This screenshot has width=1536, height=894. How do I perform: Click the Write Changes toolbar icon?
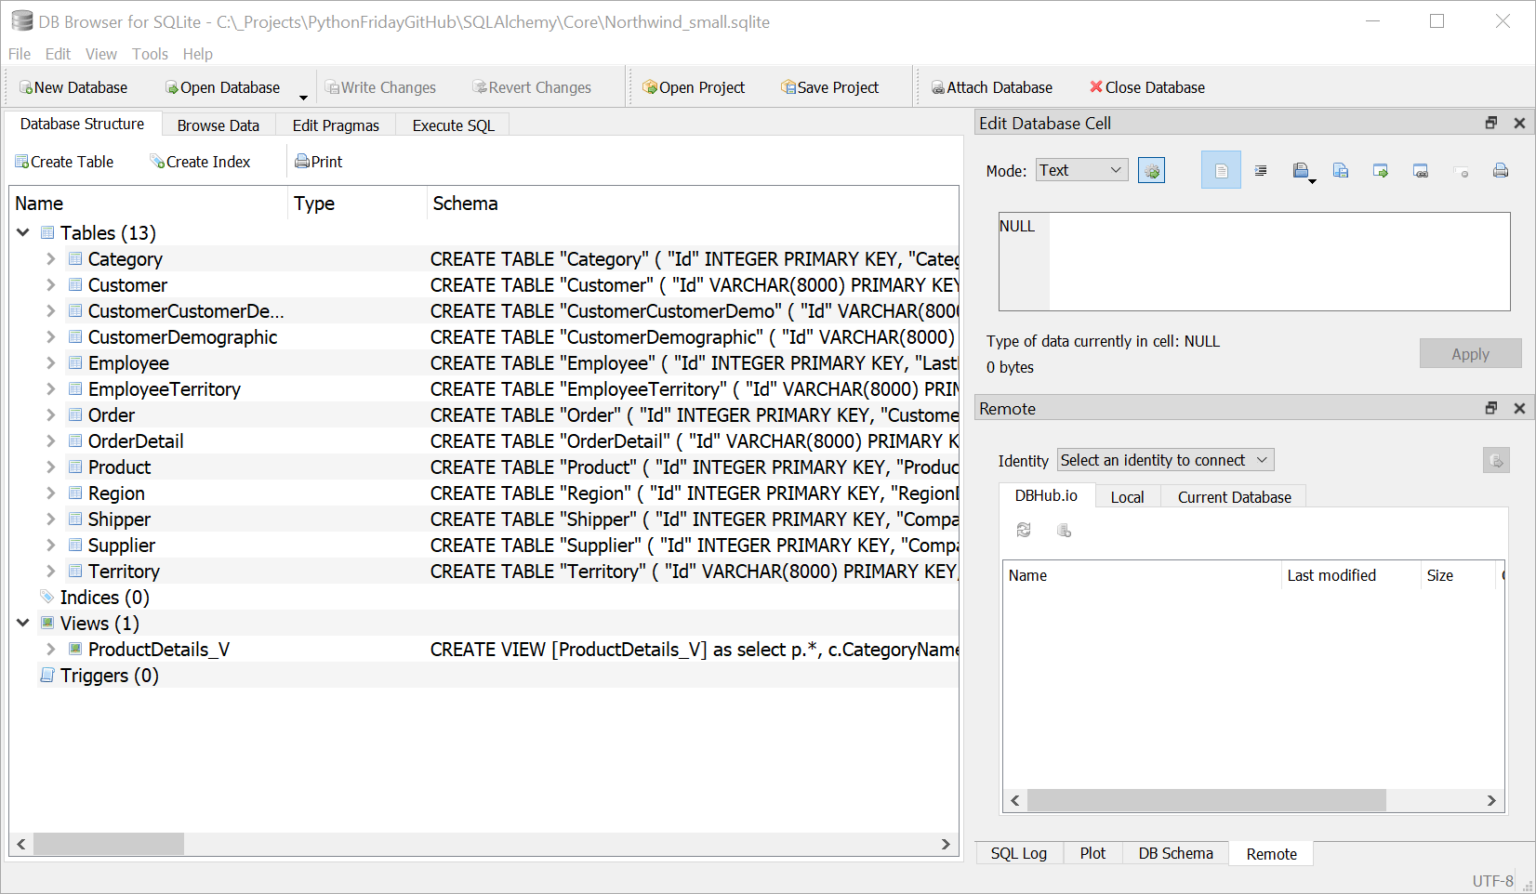[381, 87]
